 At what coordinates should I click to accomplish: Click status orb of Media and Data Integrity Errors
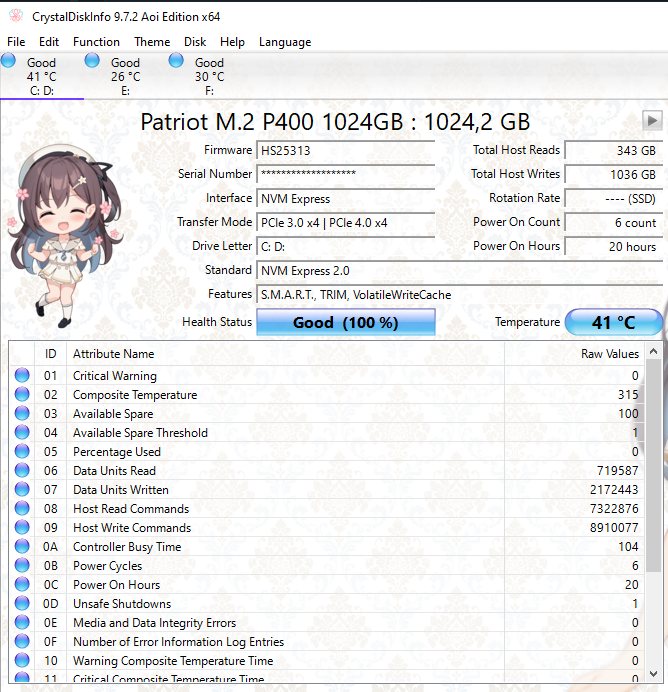pos(22,622)
